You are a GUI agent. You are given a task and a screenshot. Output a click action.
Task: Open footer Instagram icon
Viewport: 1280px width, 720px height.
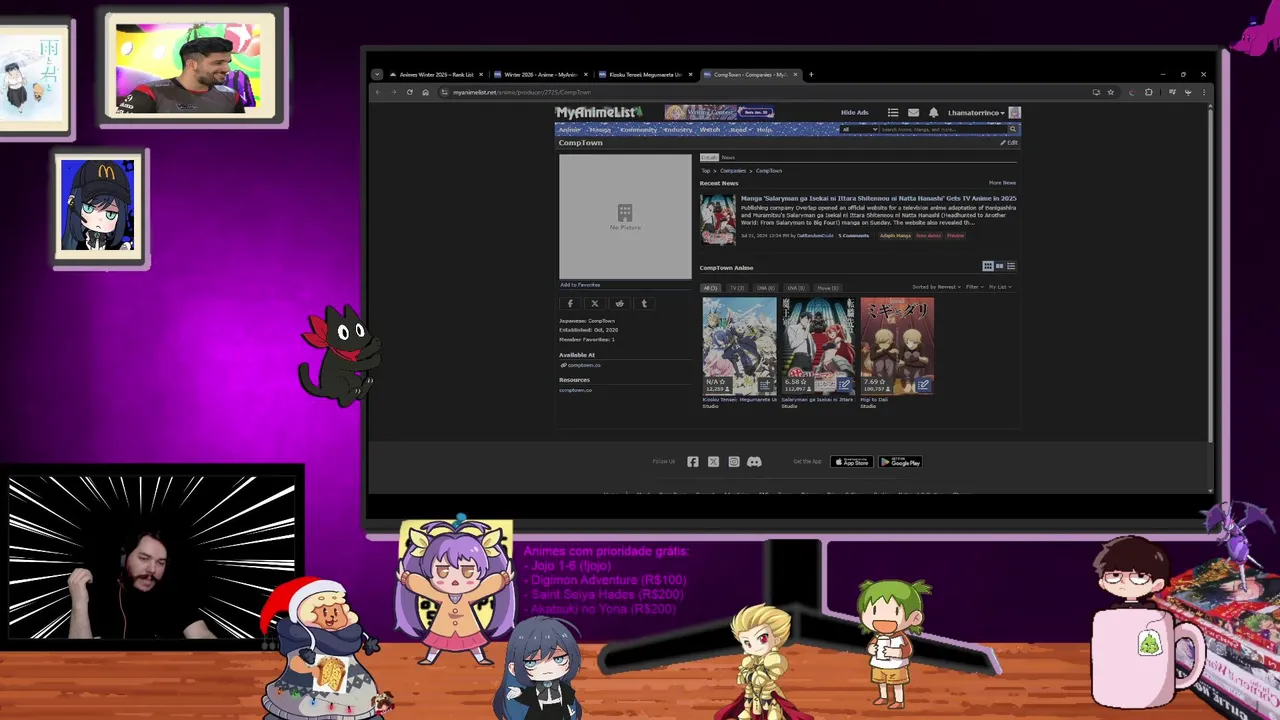tap(734, 462)
